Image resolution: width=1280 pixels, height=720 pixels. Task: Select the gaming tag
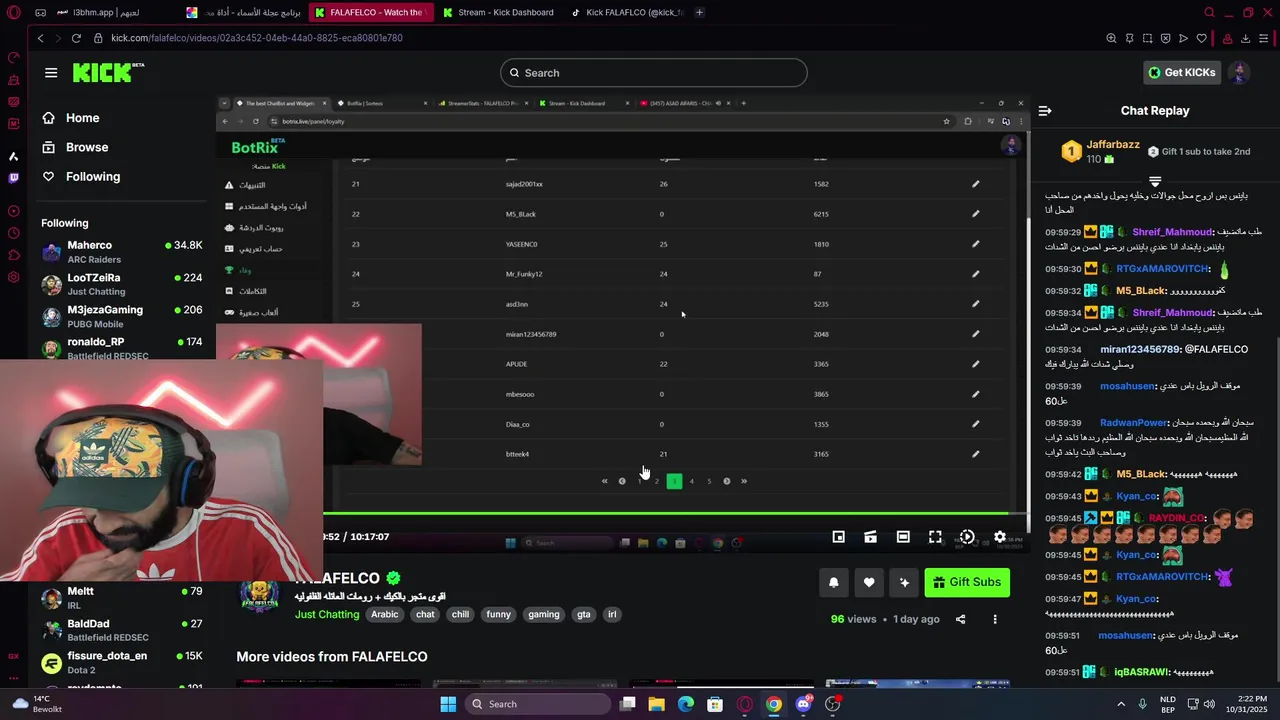pyautogui.click(x=544, y=615)
